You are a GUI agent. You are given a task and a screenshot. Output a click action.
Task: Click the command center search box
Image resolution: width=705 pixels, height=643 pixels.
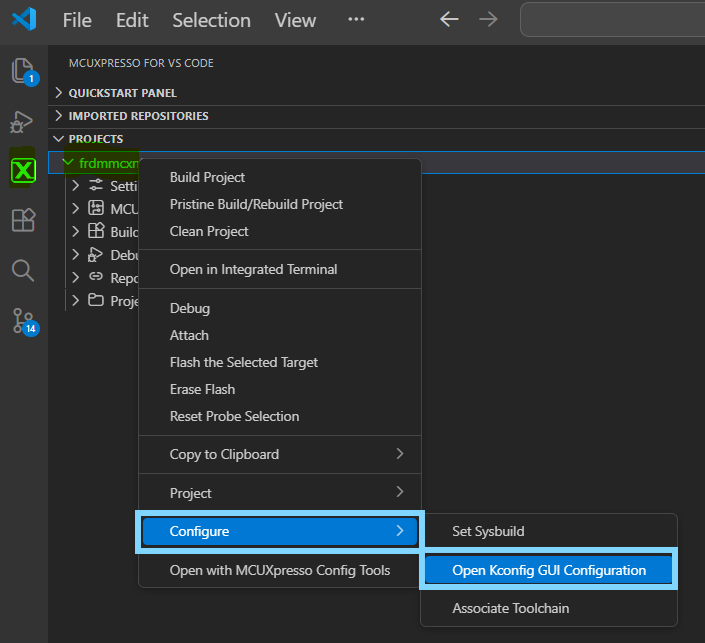click(x=612, y=20)
